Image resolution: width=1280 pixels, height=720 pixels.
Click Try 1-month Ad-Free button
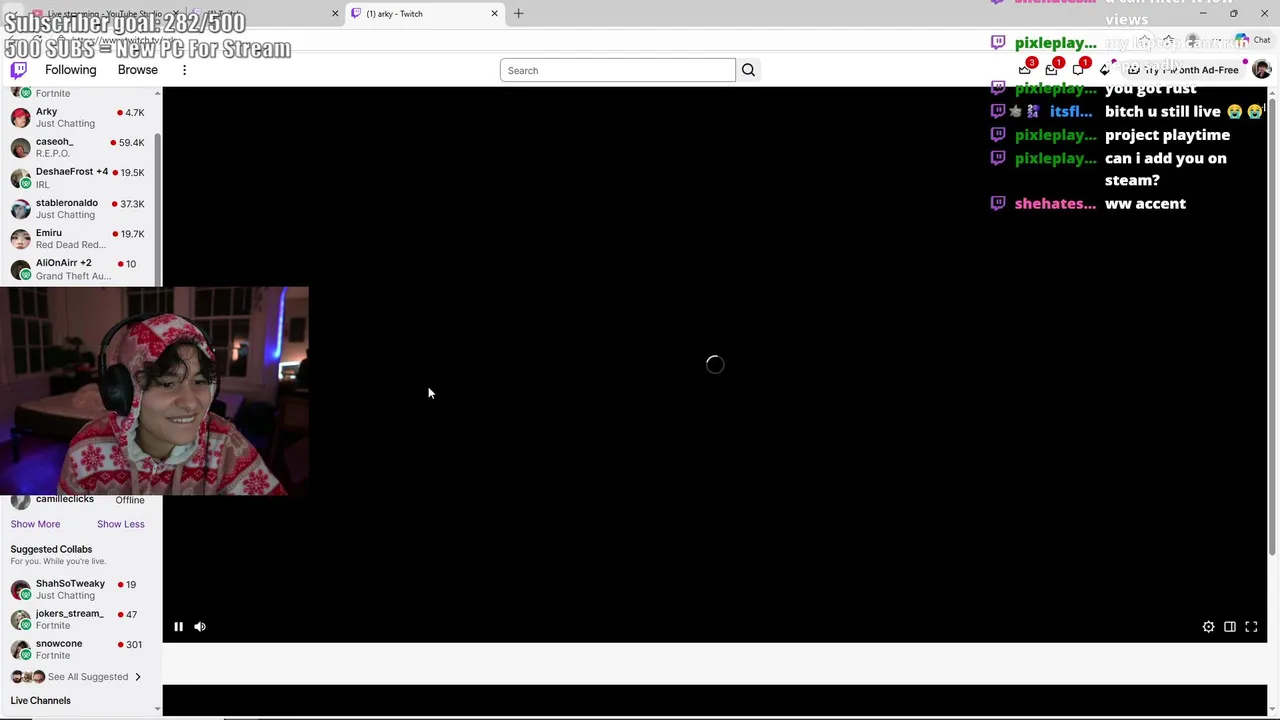[x=1183, y=70]
